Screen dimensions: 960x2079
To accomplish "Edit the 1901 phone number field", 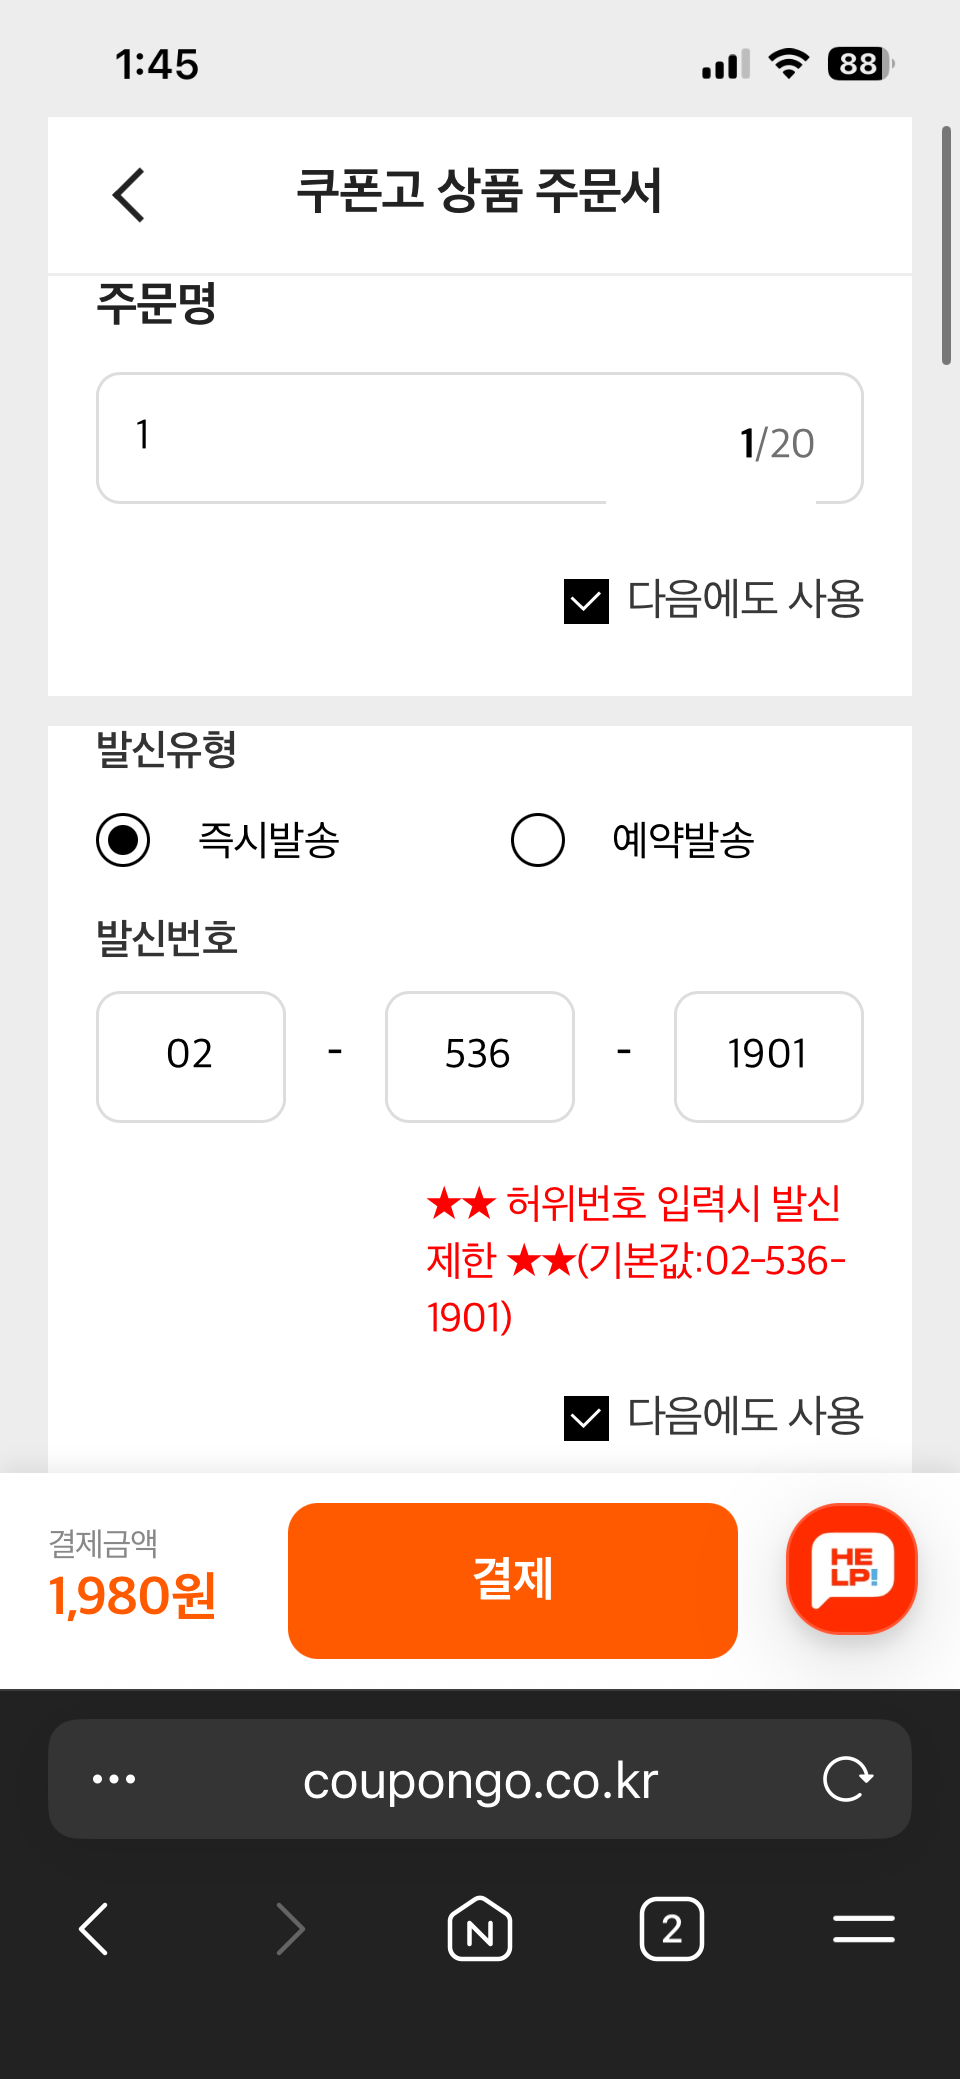I will click(769, 1056).
